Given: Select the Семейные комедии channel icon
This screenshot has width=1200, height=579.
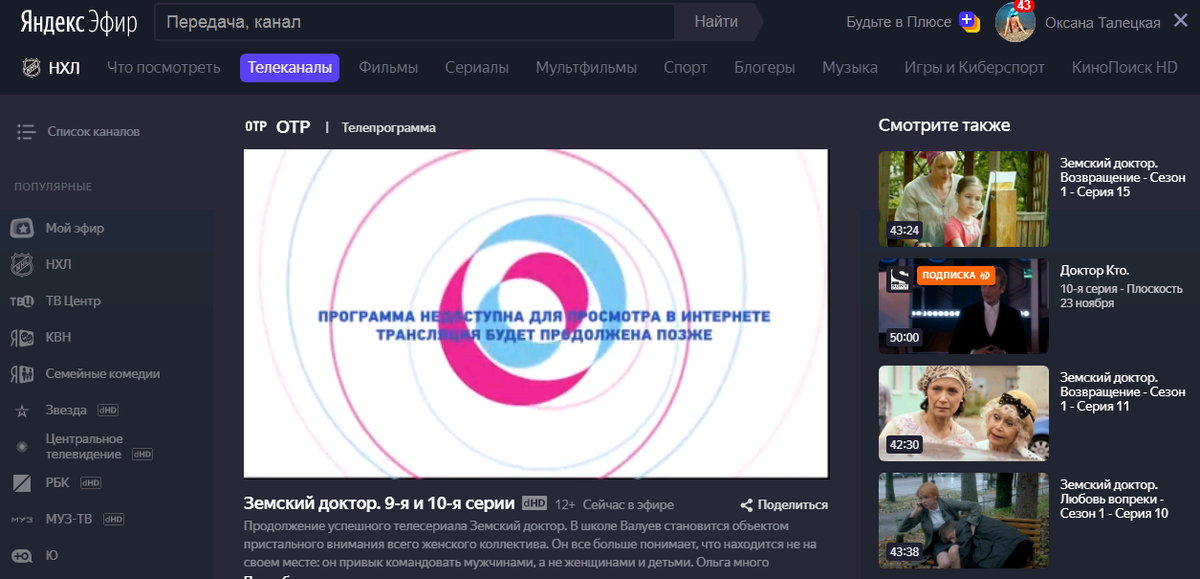Looking at the screenshot, I should pos(21,374).
